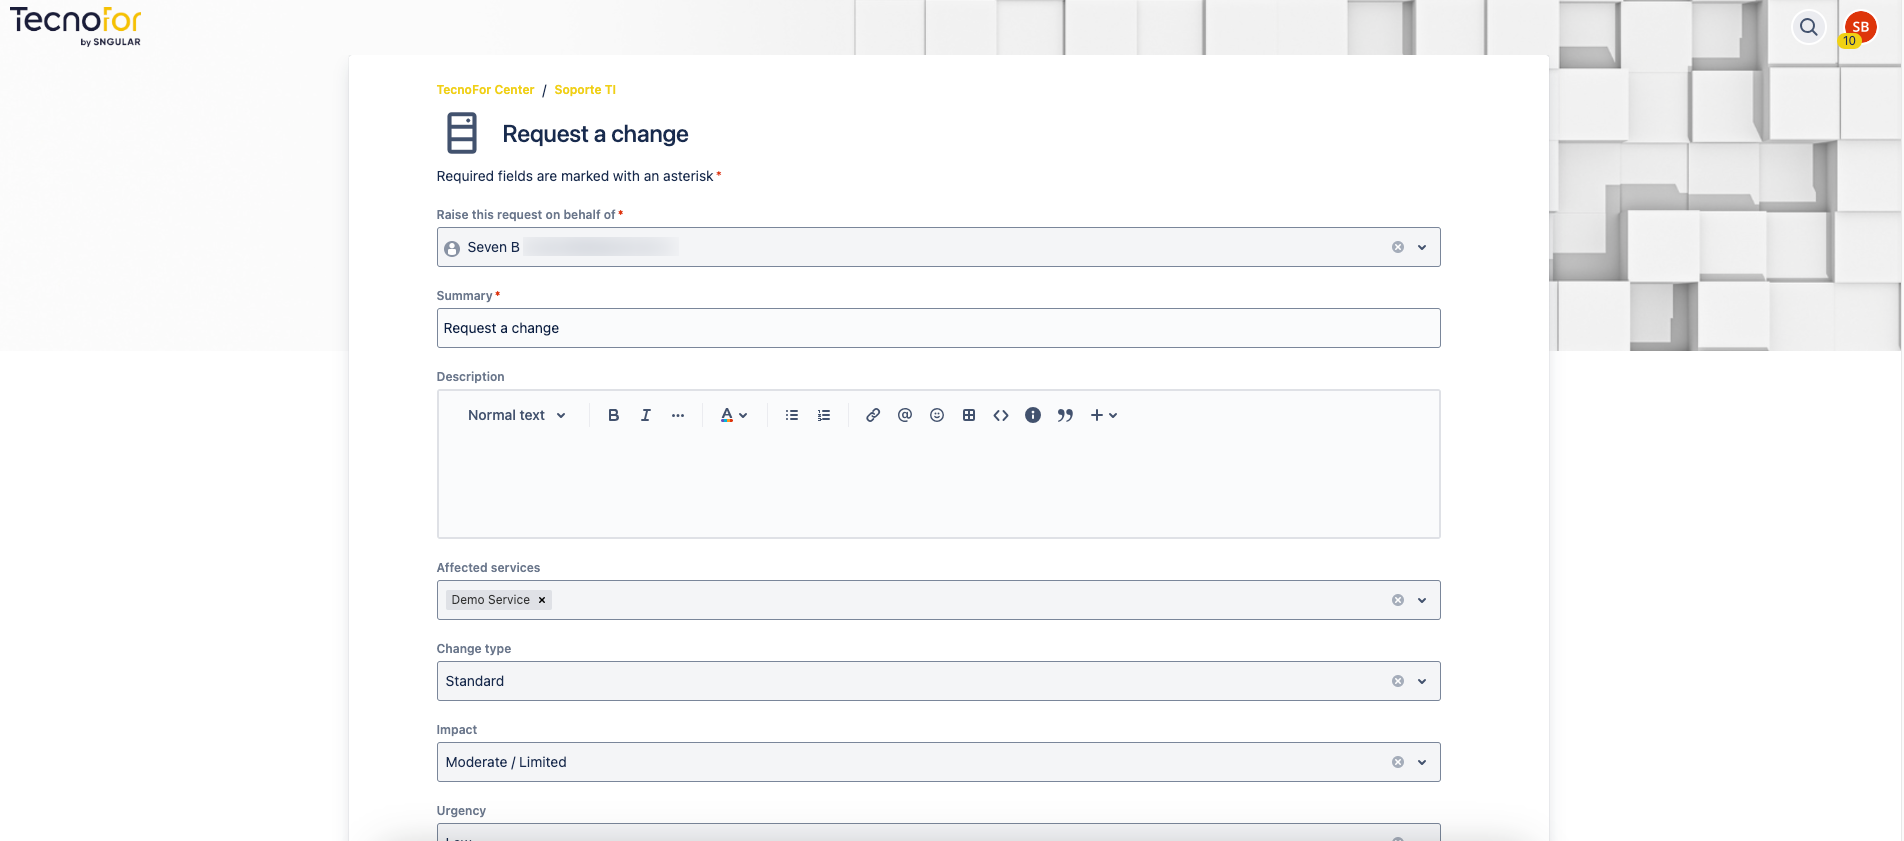Expand the Impact dropdown

click(x=1422, y=762)
